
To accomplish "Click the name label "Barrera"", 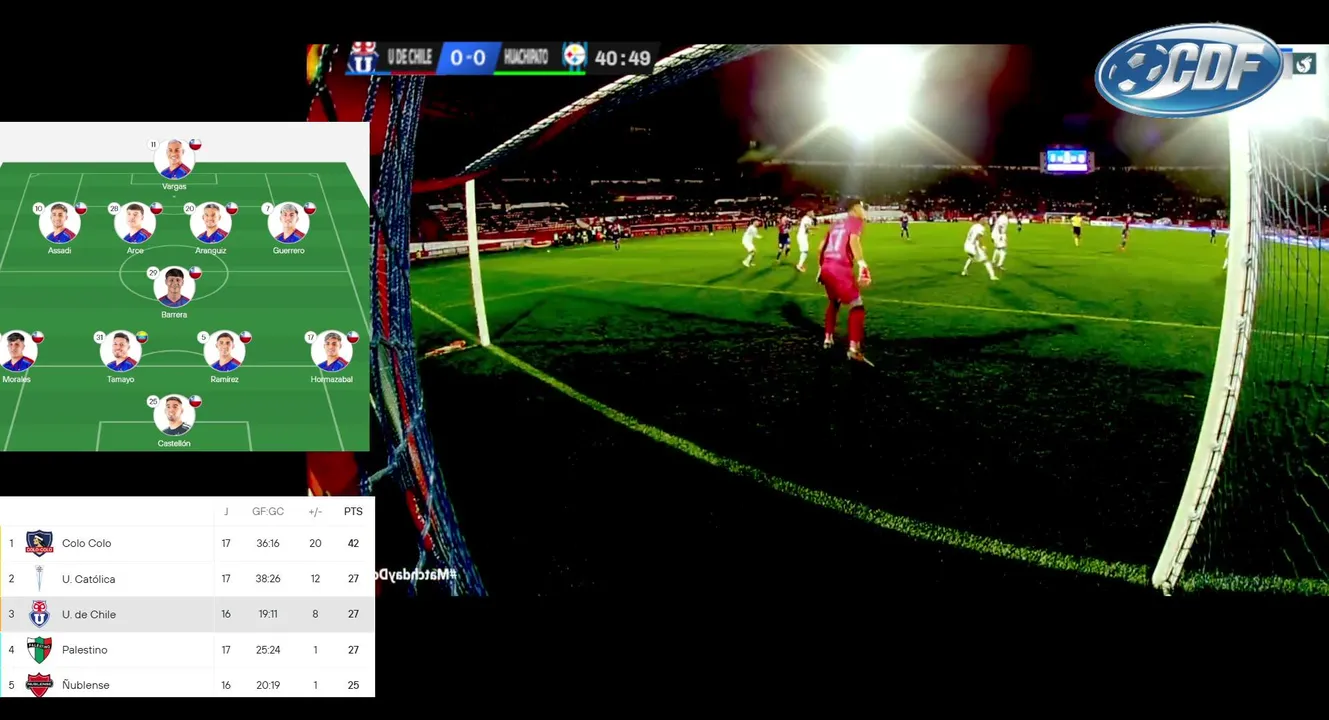I will [x=174, y=314].
